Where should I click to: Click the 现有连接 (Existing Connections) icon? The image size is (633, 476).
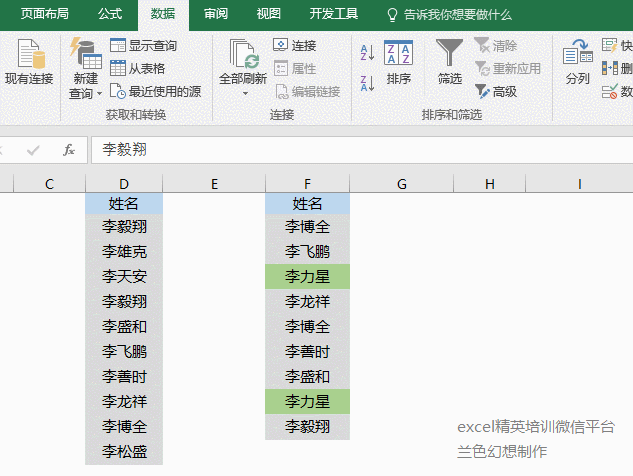pyautogui.click(x=29, y=62)
